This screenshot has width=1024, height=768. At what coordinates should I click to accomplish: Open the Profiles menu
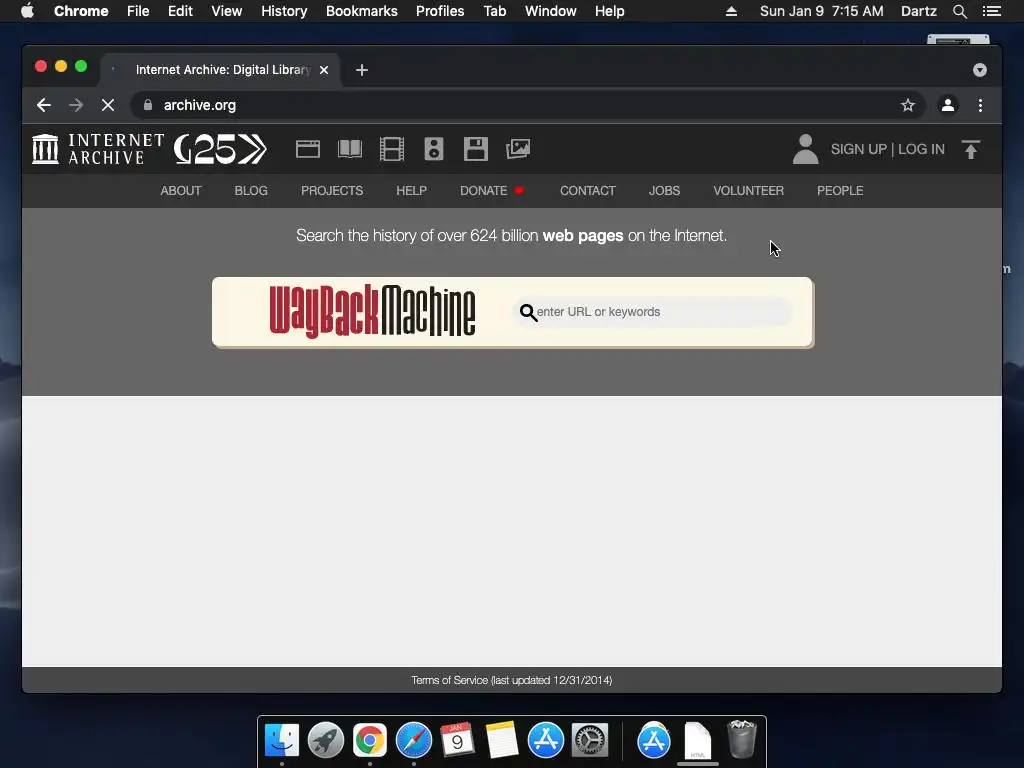click(440, 11)
